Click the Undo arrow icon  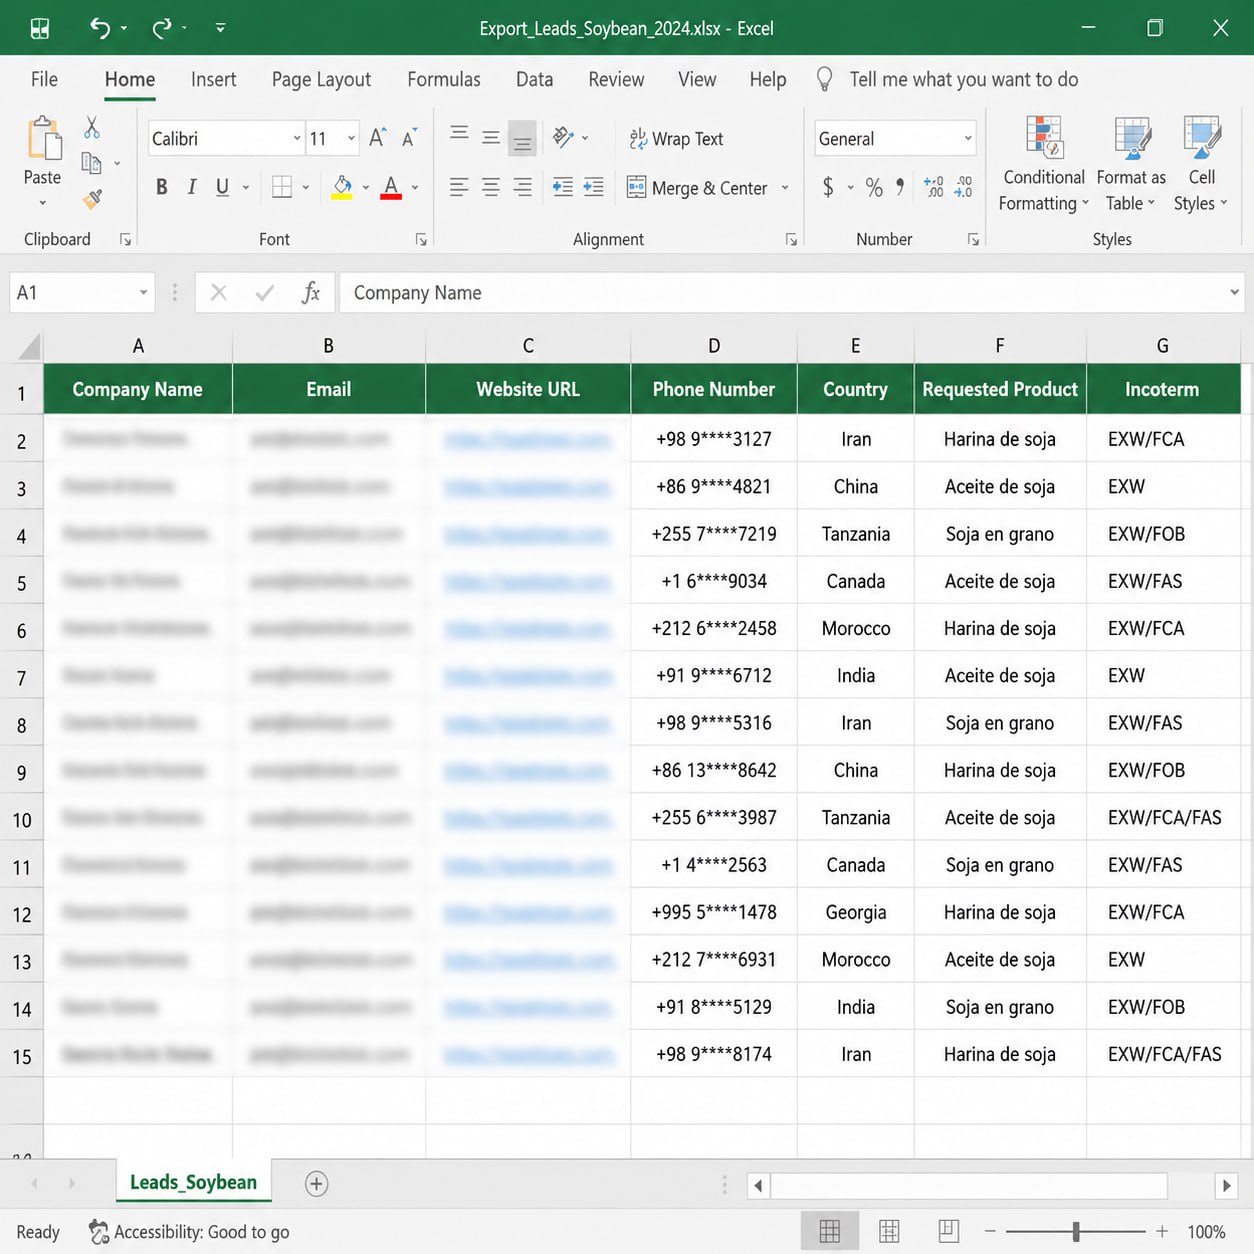point(100,28)
